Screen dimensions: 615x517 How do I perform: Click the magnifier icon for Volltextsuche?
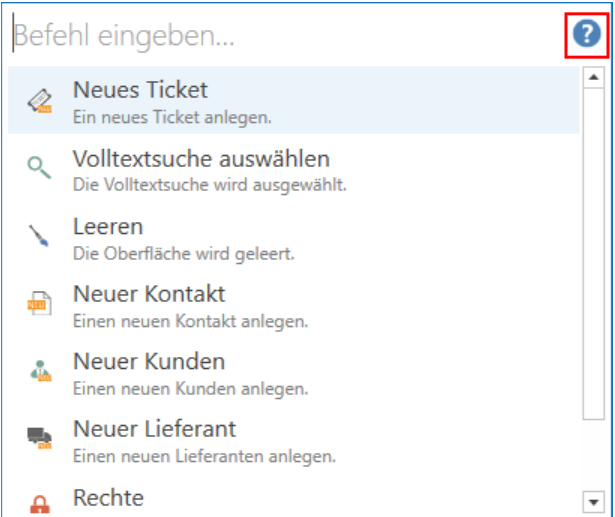(x=39, y=168)
